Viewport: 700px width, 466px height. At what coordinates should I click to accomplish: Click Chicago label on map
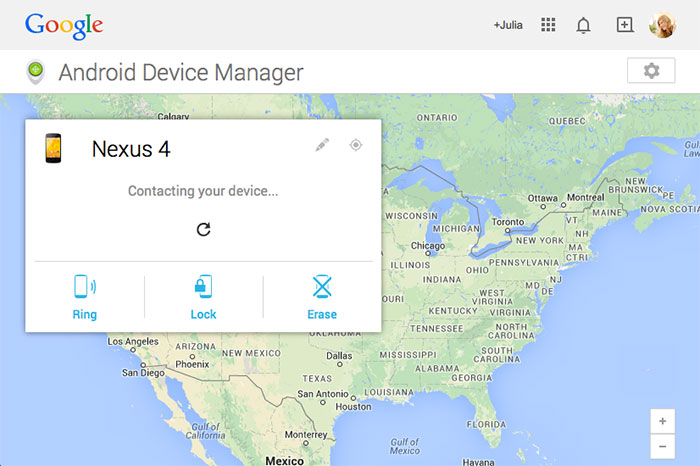click(428, 246)
